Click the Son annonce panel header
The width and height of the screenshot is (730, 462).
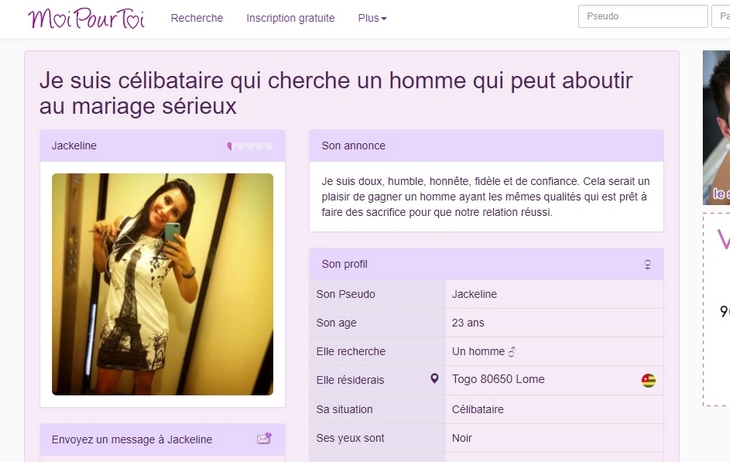487,146
